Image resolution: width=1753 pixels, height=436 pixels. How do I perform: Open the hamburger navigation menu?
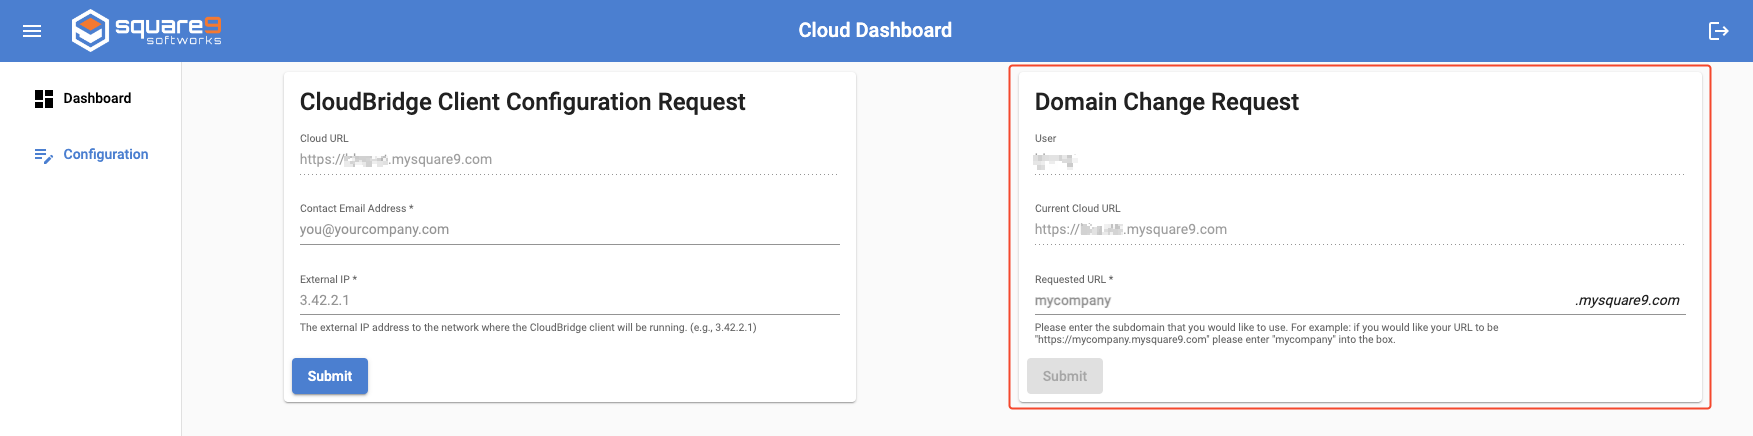click(32, 31)
